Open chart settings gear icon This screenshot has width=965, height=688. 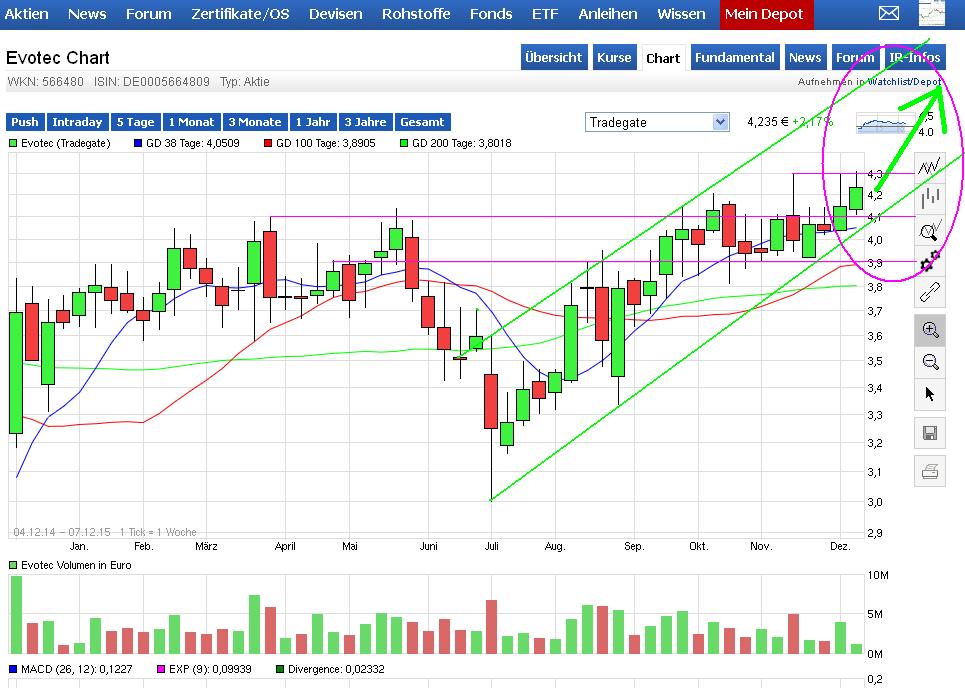click(929, 262)
